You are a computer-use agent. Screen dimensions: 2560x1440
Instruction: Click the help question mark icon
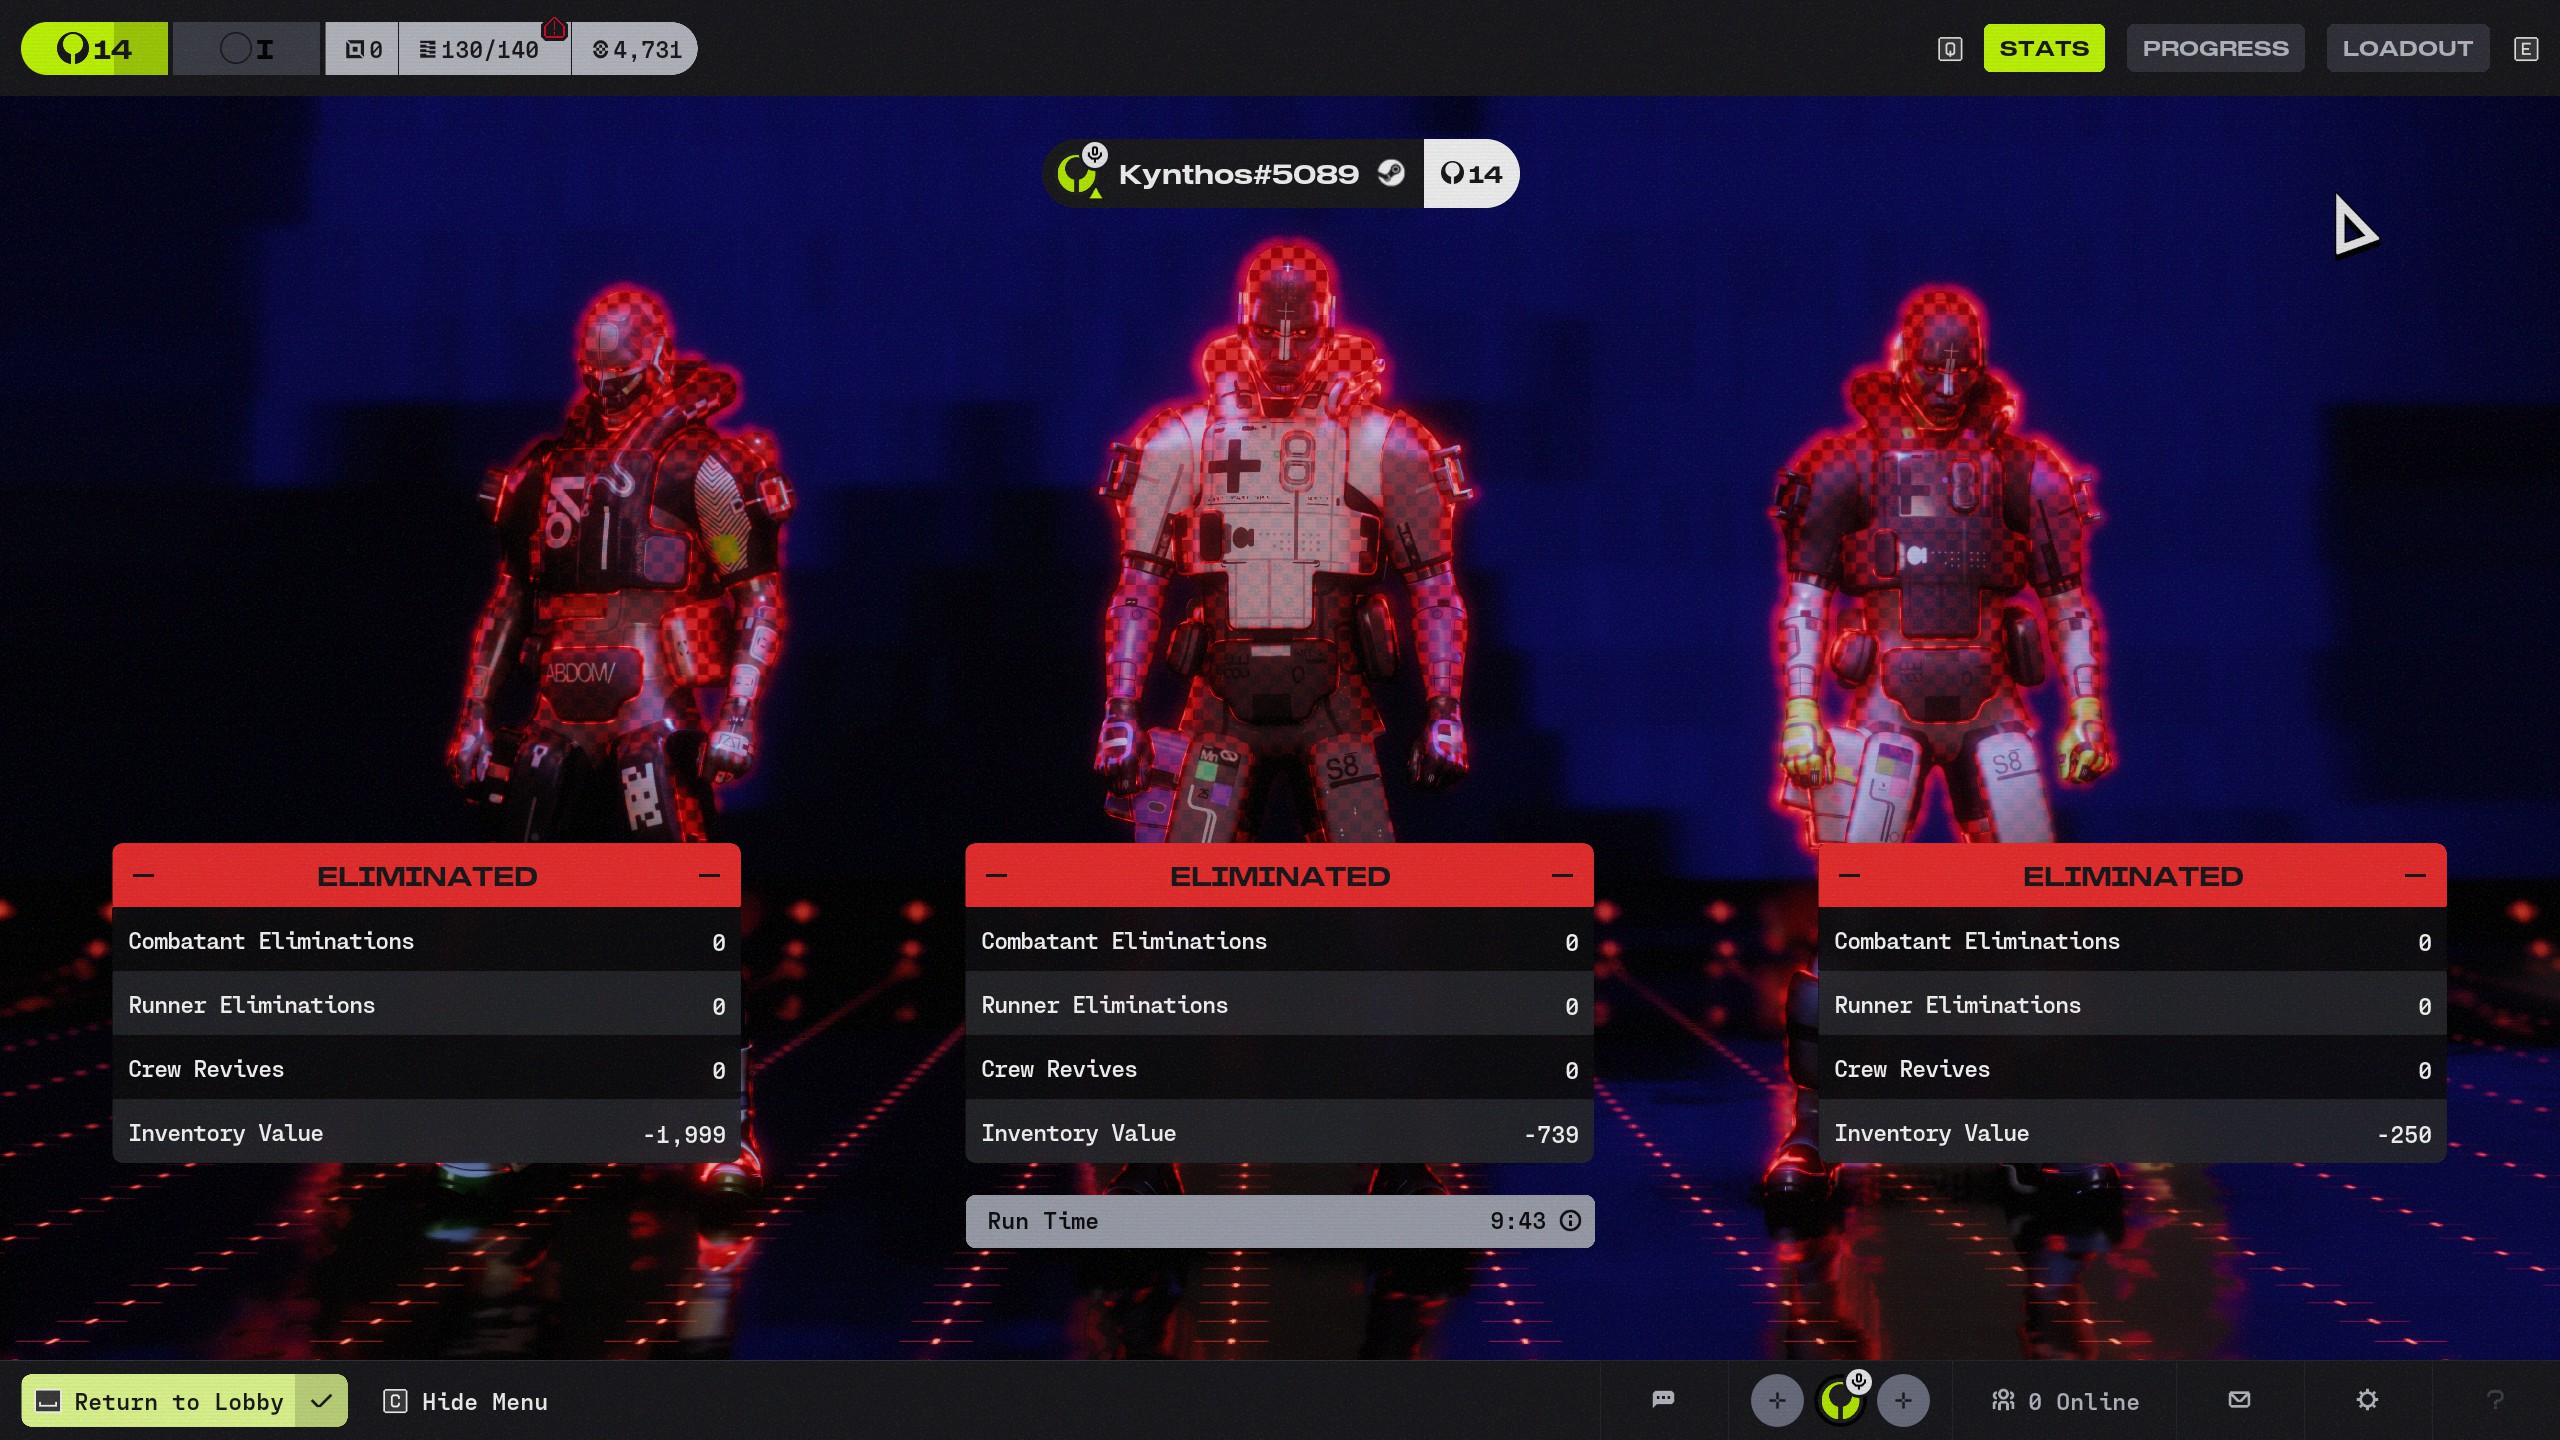[x=2495, y=1399]
